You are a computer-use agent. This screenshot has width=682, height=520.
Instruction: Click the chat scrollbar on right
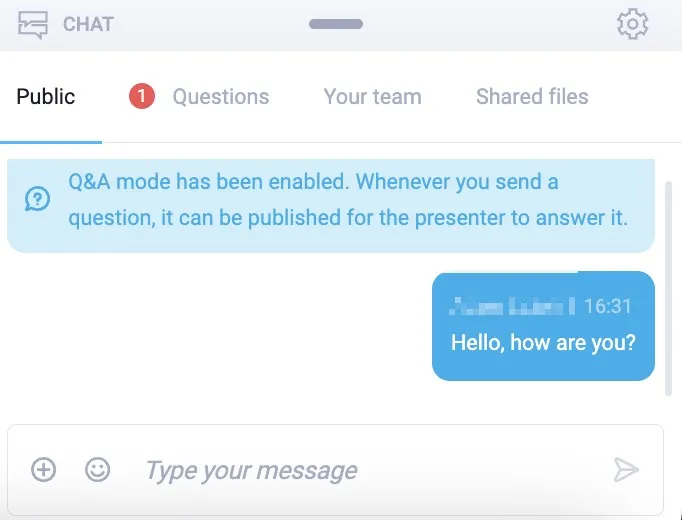[x=669, y=289]
